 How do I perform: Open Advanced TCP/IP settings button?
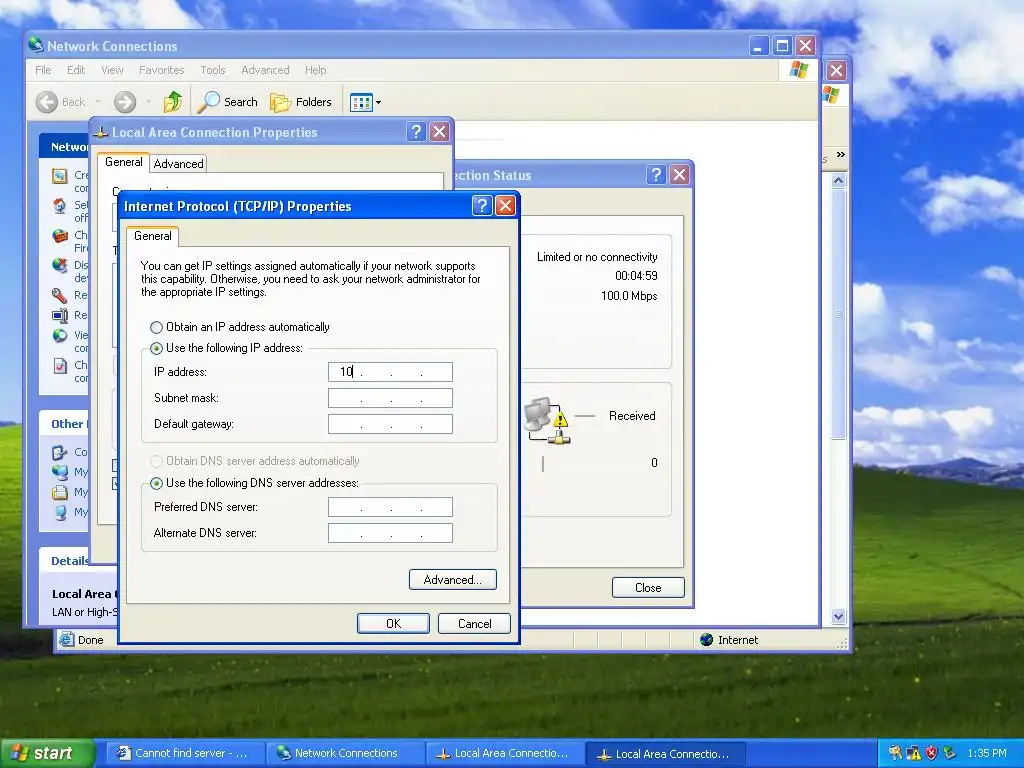453,580
